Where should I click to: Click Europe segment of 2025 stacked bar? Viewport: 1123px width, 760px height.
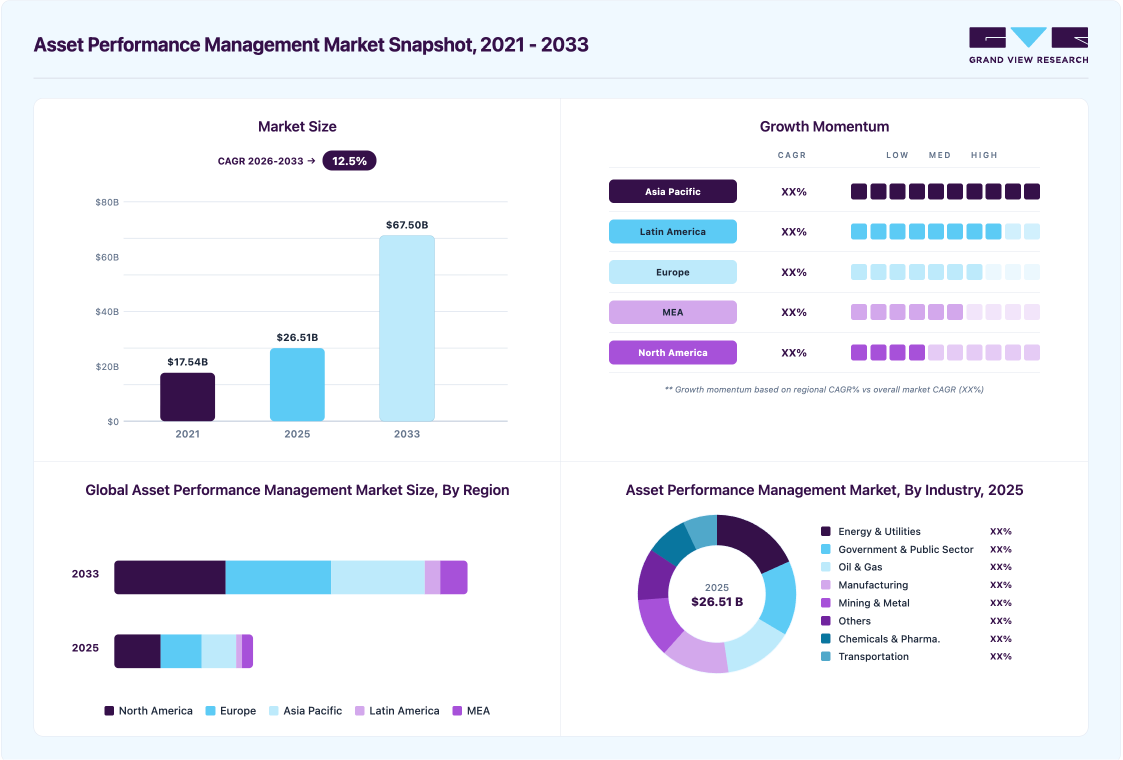point(180,651)
